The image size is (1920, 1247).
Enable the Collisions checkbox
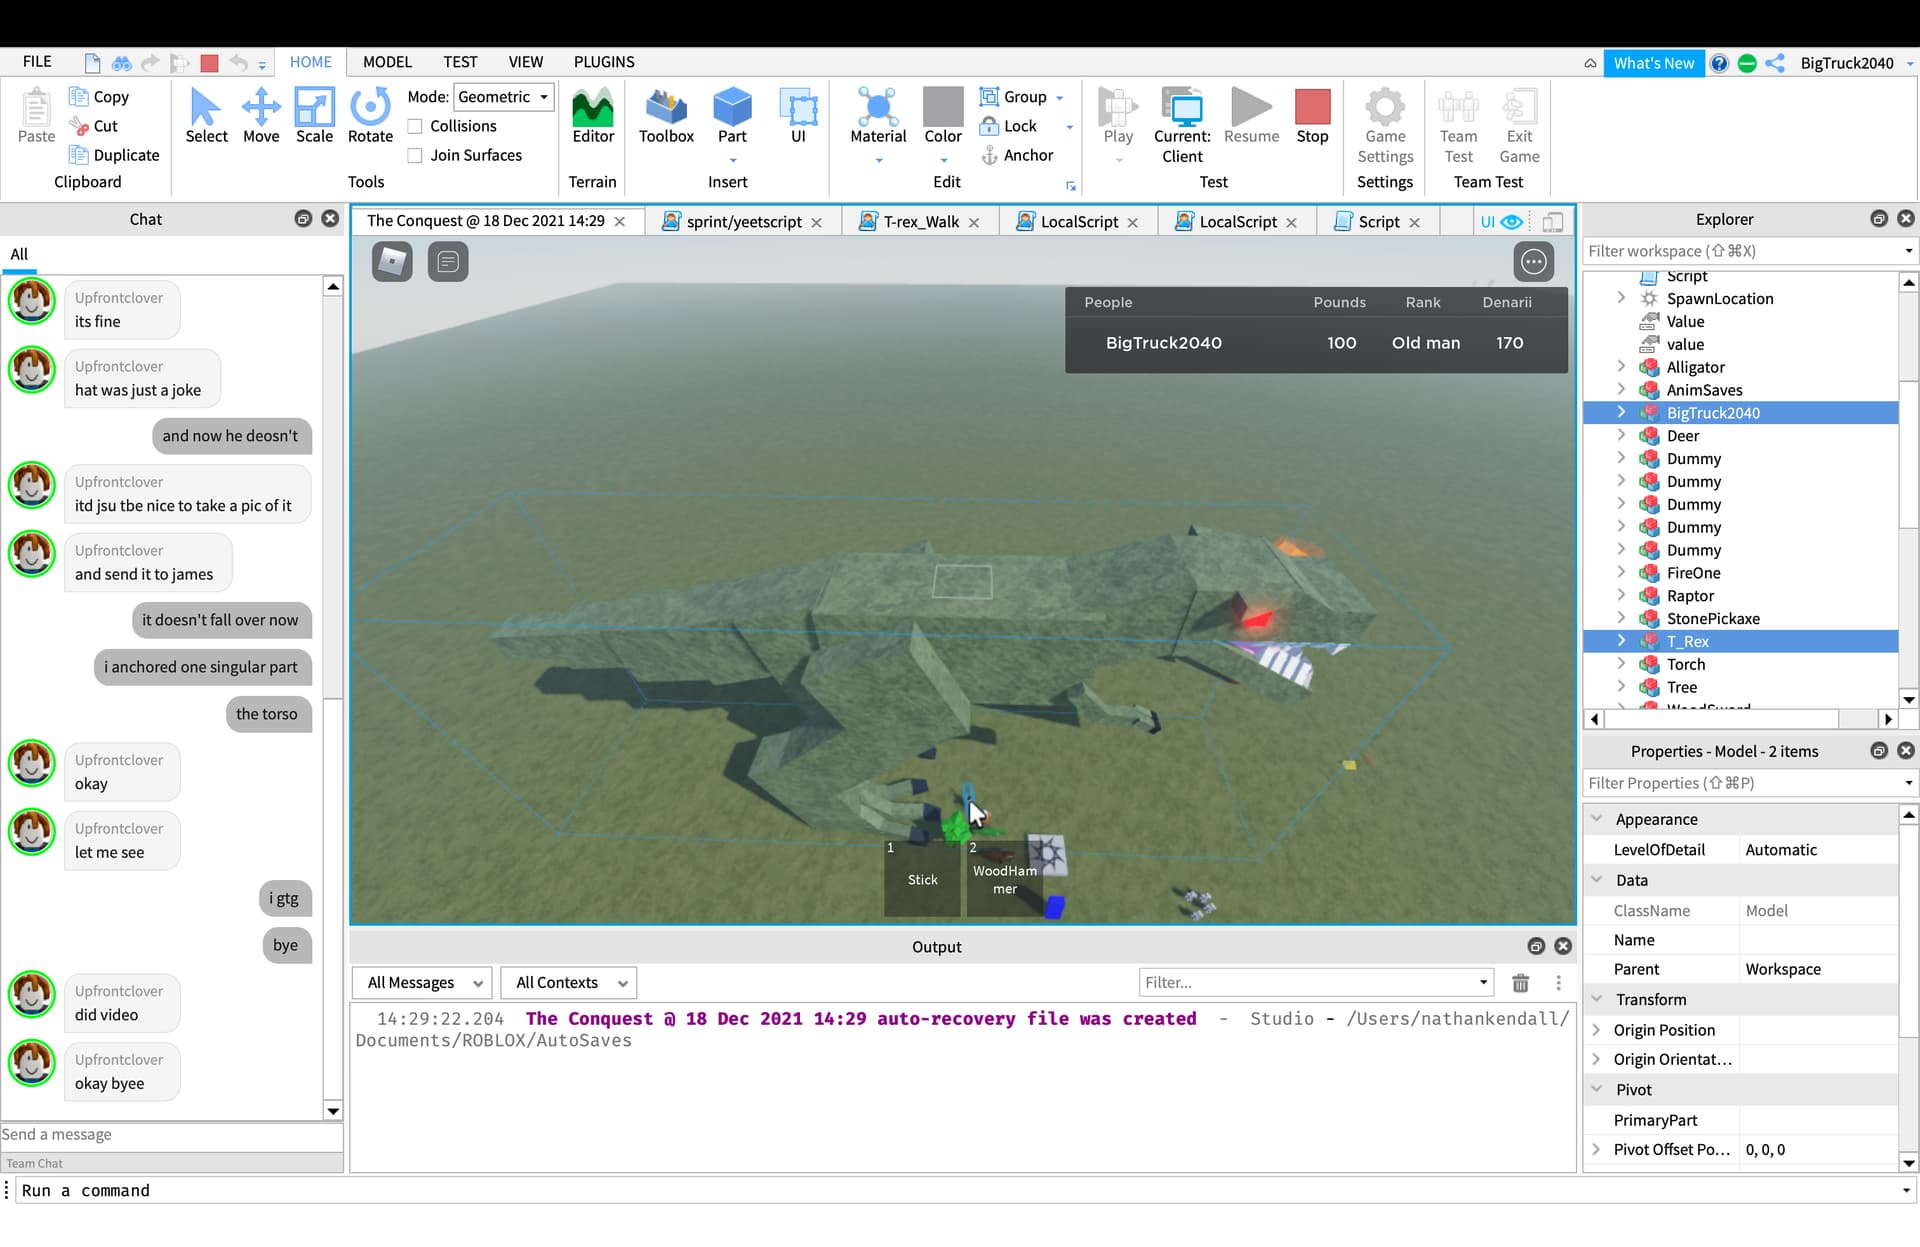[x=415, y=126]
